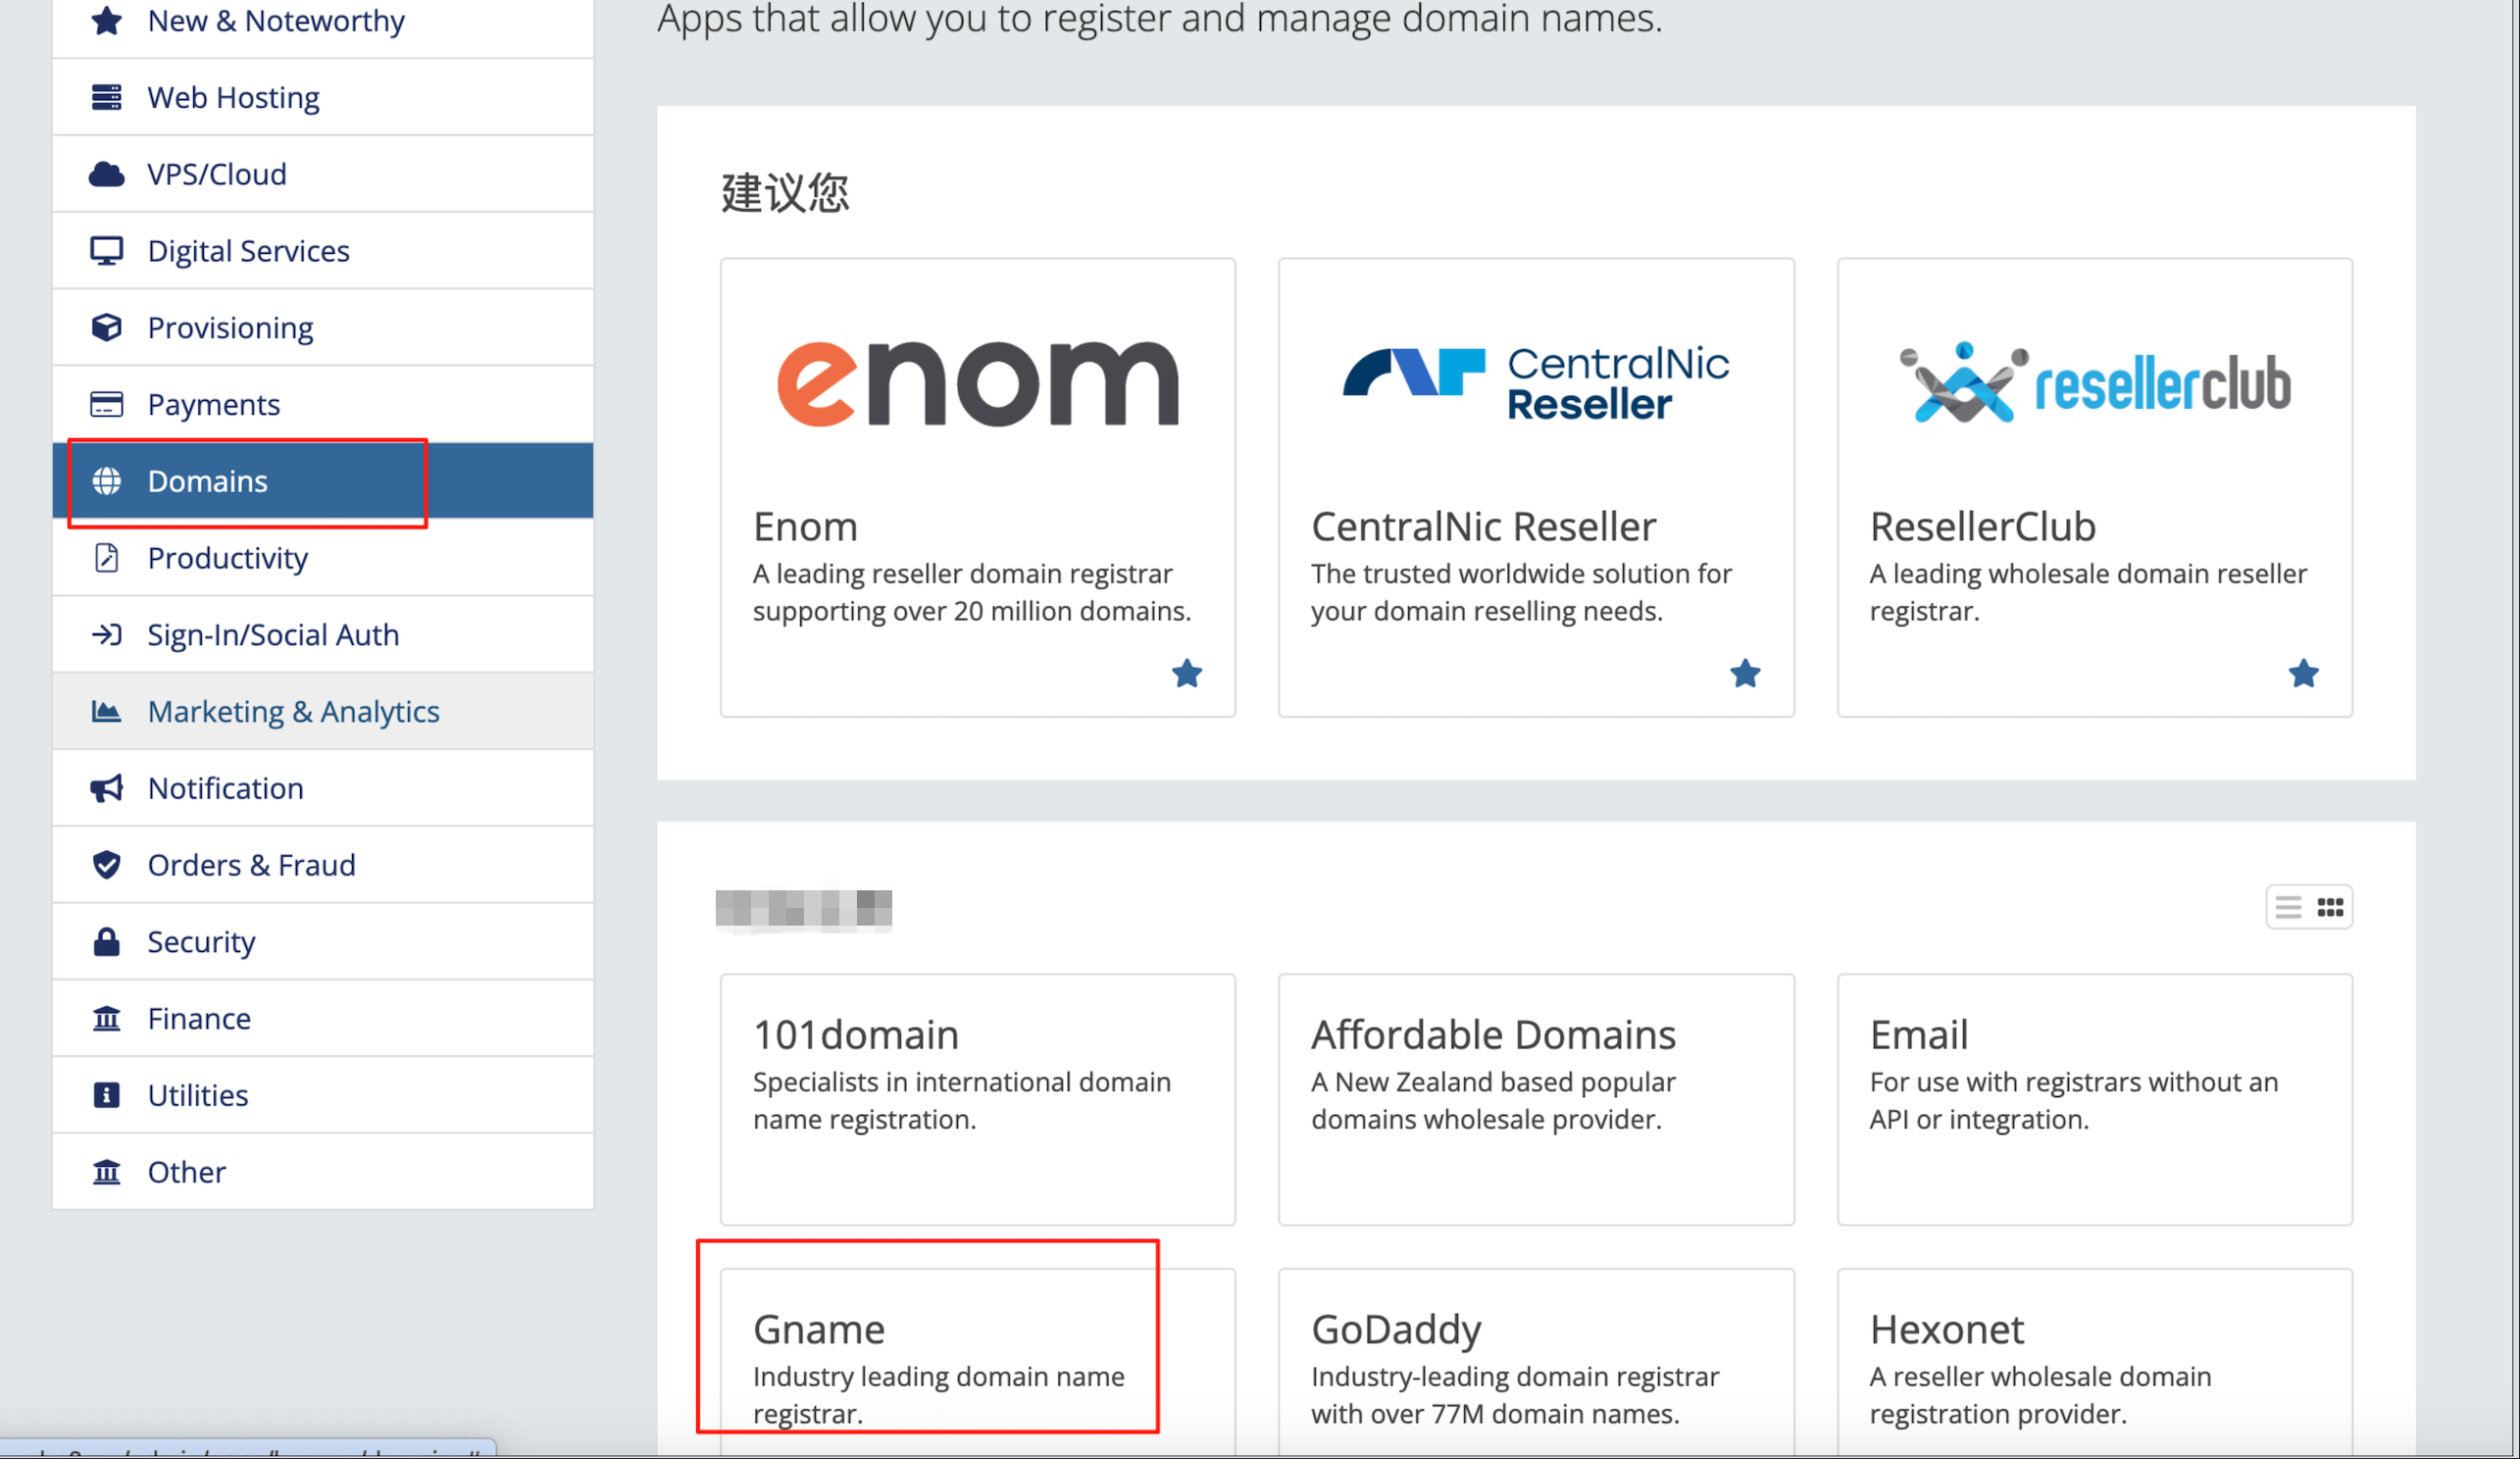Screen dimensions: 2520x1459
Task: Click the featured star on the Enom card
Action: [x=1187, y=673]
